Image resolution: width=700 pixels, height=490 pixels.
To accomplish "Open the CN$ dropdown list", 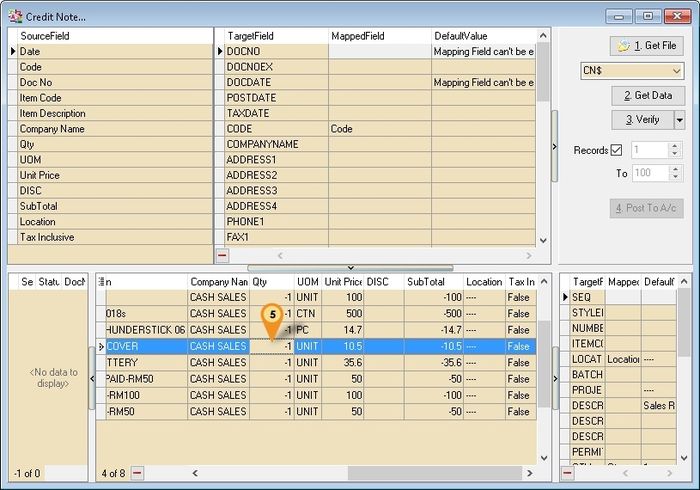I will click(x=677, y=71).
